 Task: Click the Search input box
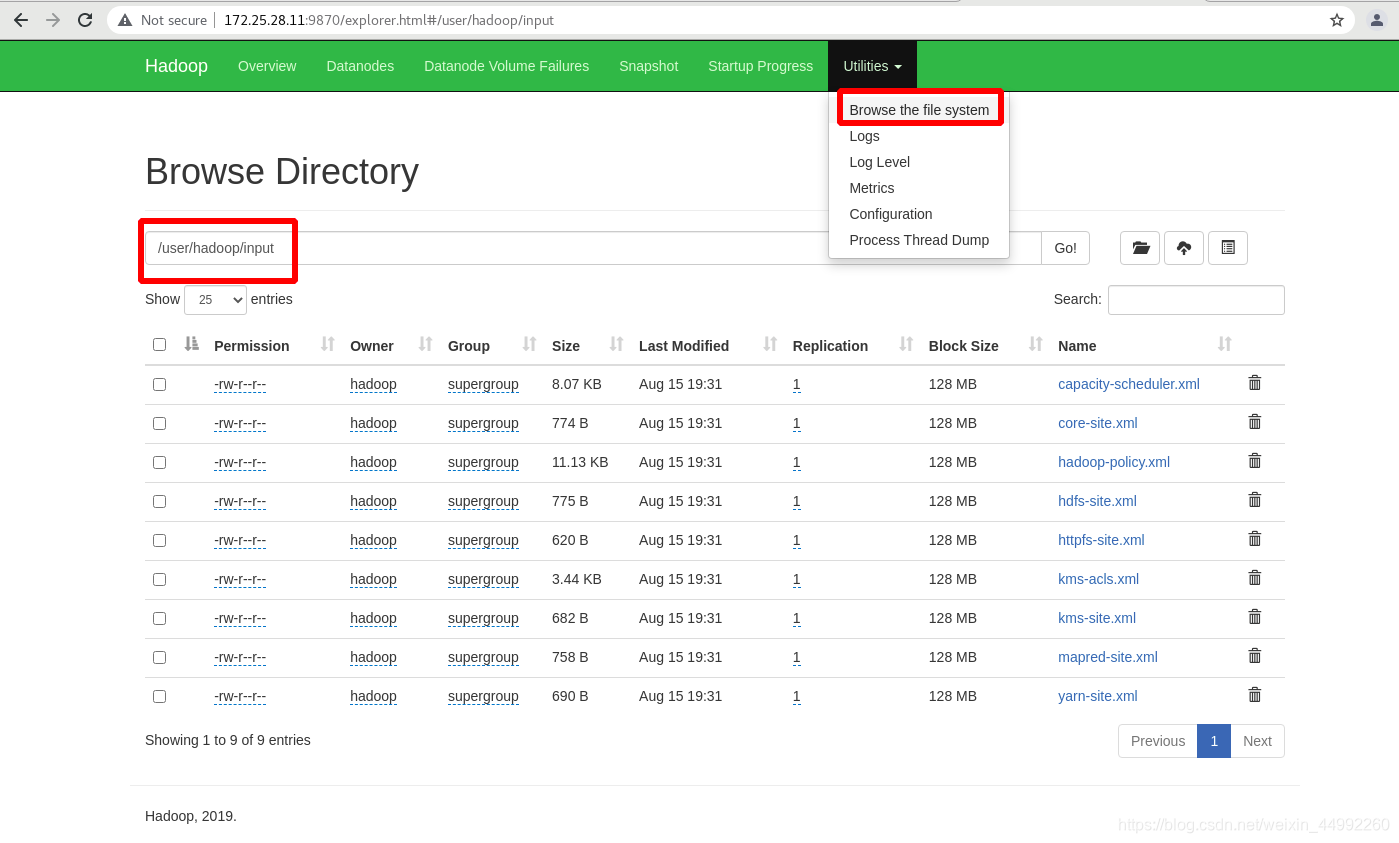(x=1196, y=300)
